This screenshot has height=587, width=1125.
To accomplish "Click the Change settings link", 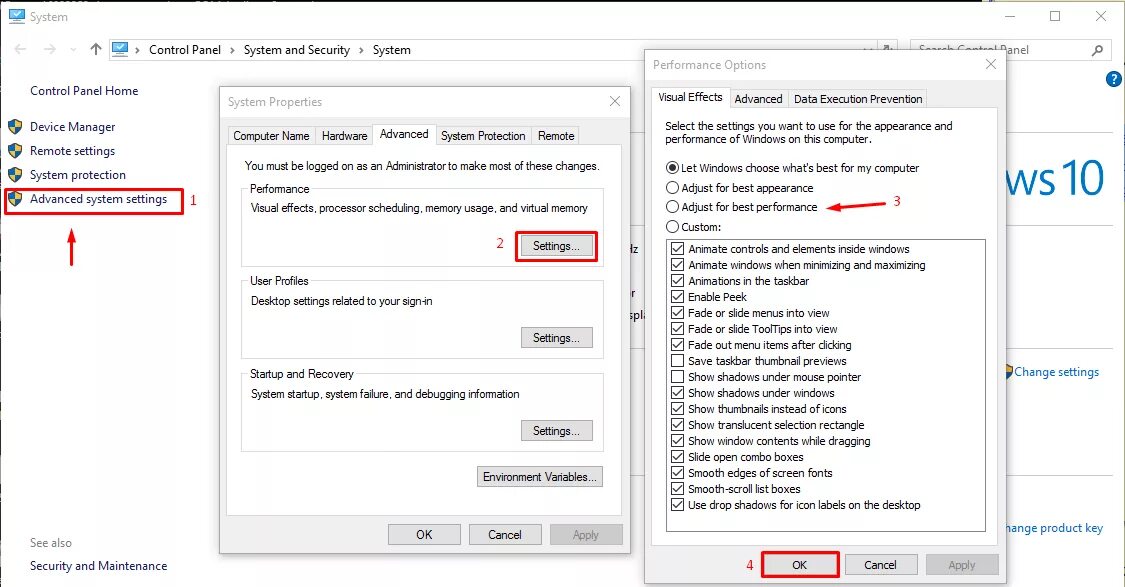I will (x=1056, y=372).
